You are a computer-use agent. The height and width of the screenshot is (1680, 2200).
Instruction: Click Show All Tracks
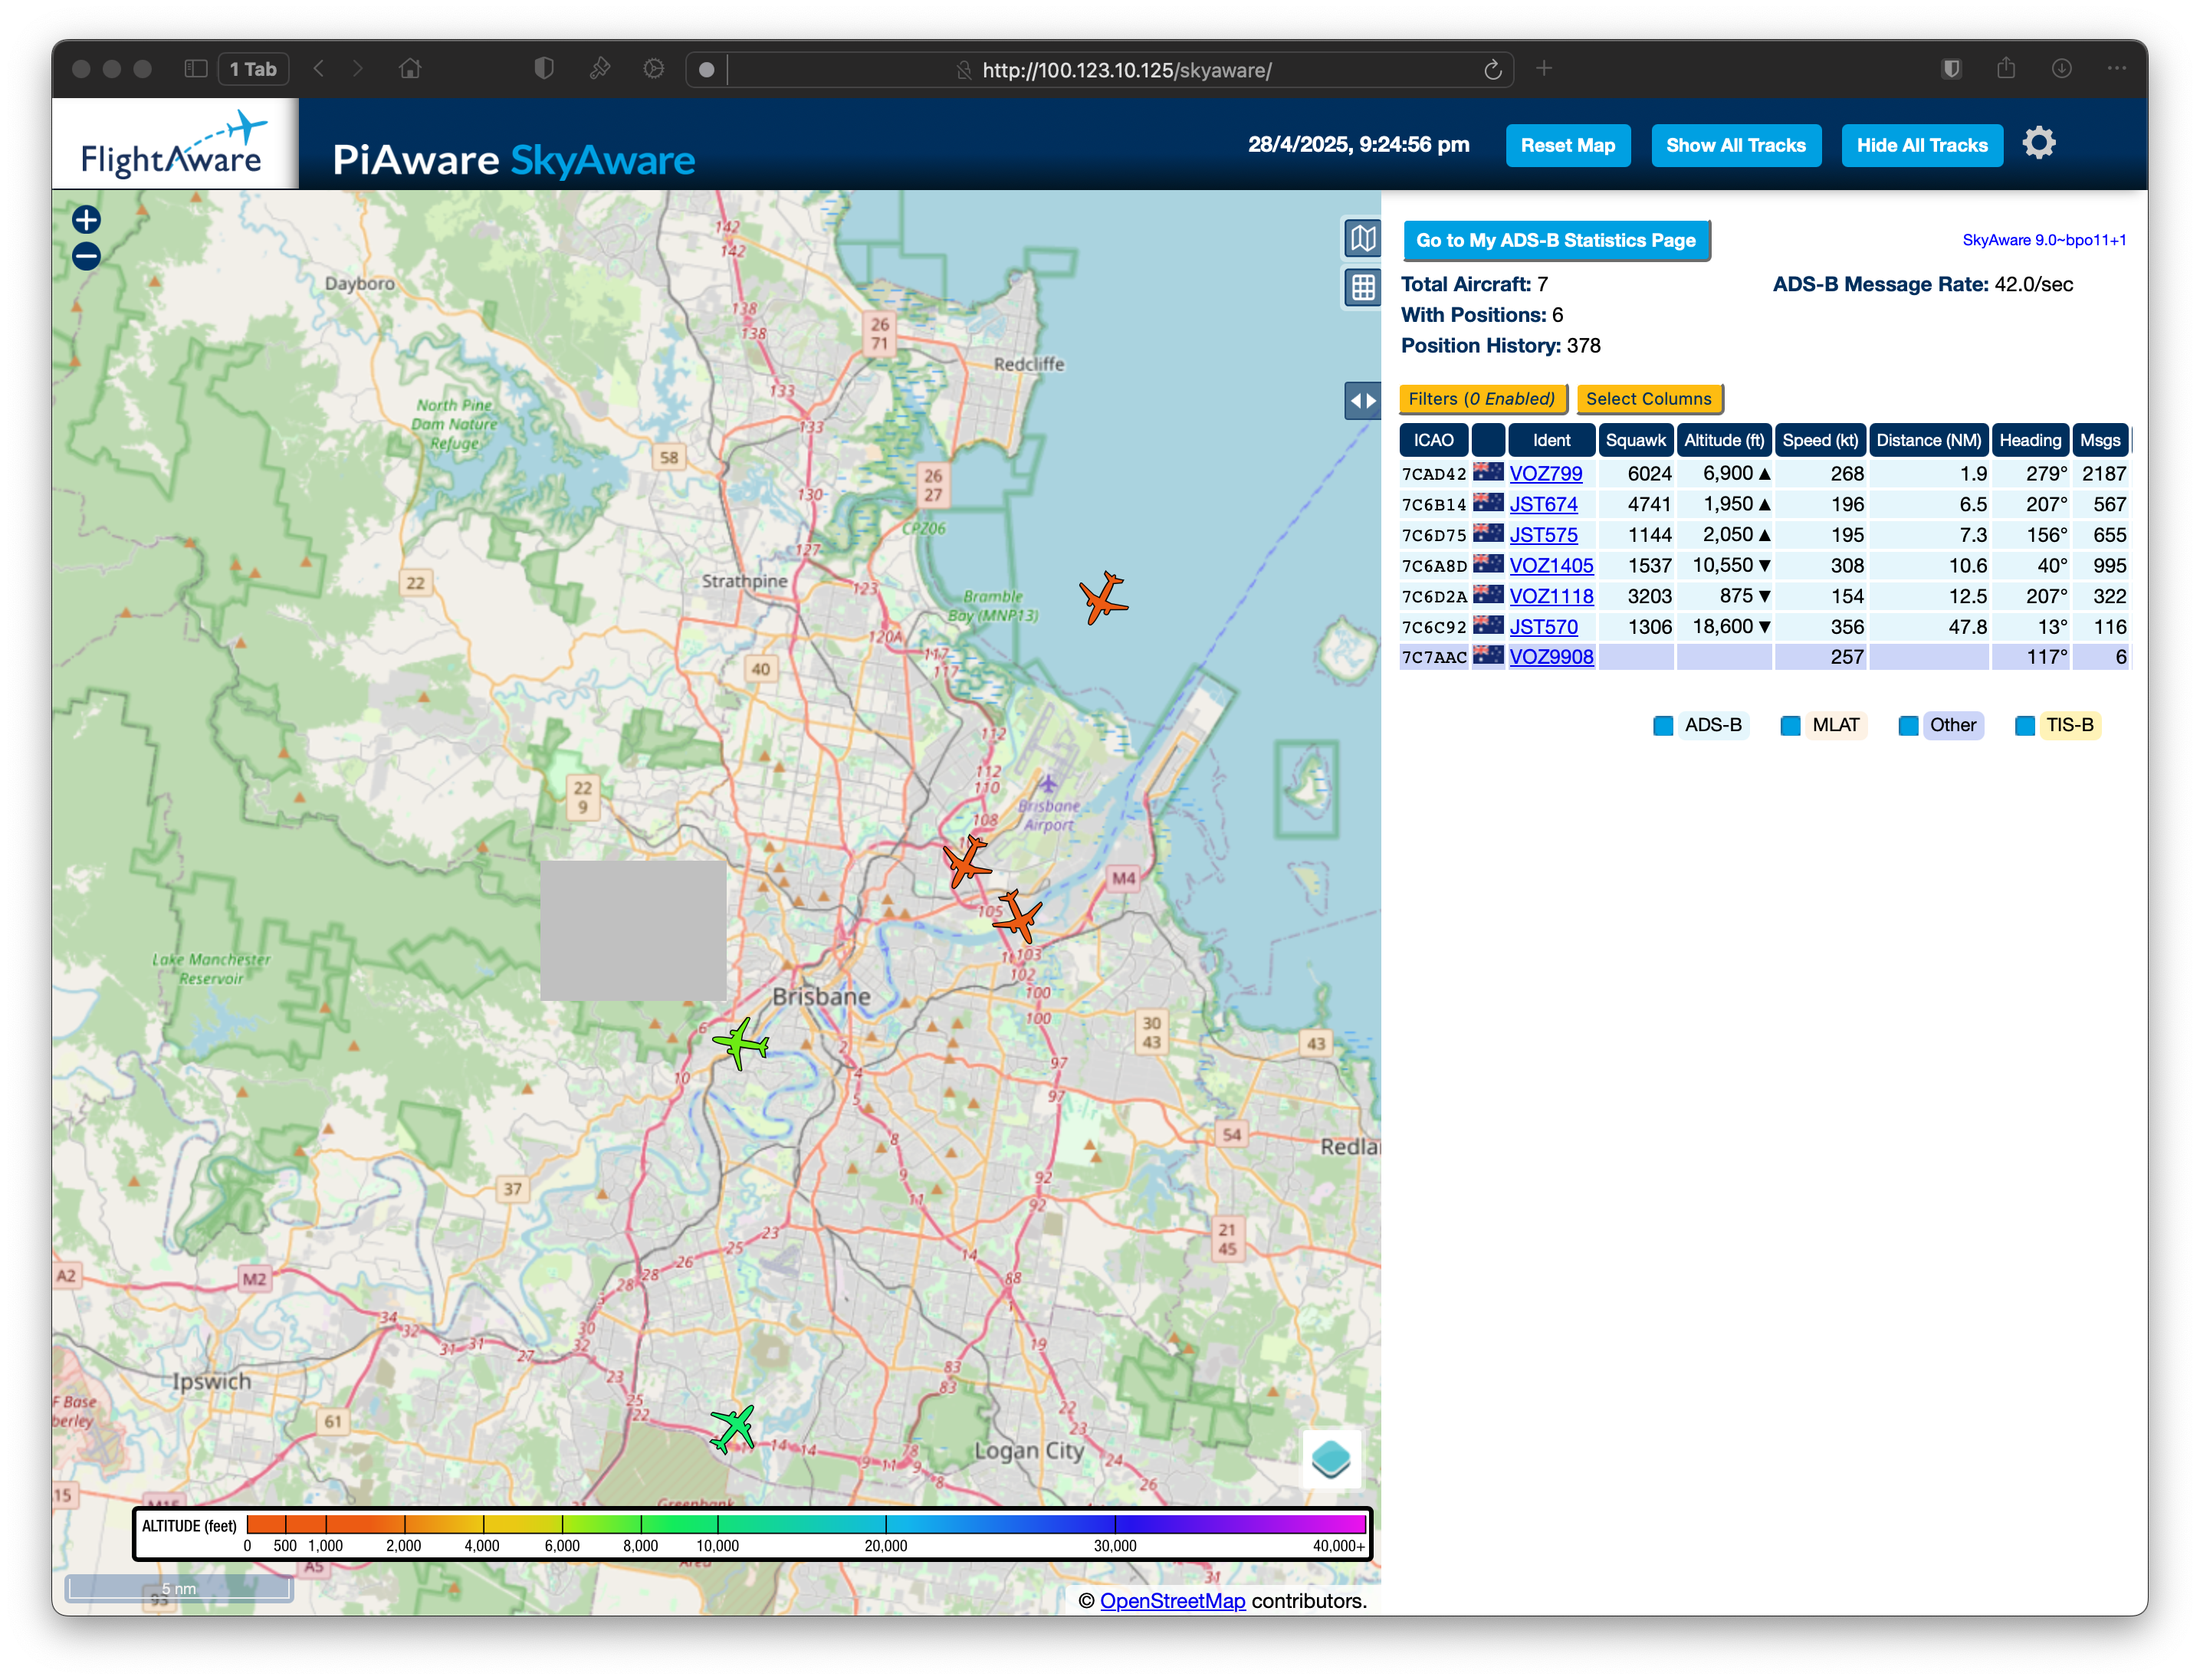tap(1735, 146)
